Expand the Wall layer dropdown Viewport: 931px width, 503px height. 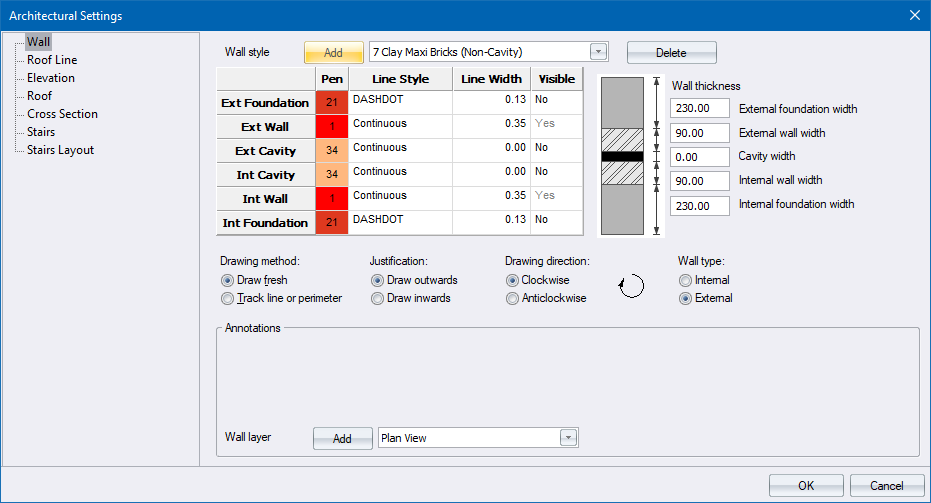point(568,438)
